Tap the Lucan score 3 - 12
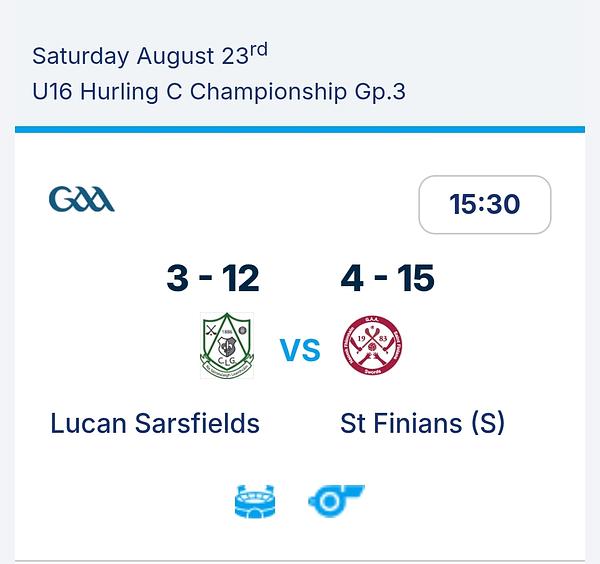The height and width of the screenshot is (564, 600). coord(213,278)
